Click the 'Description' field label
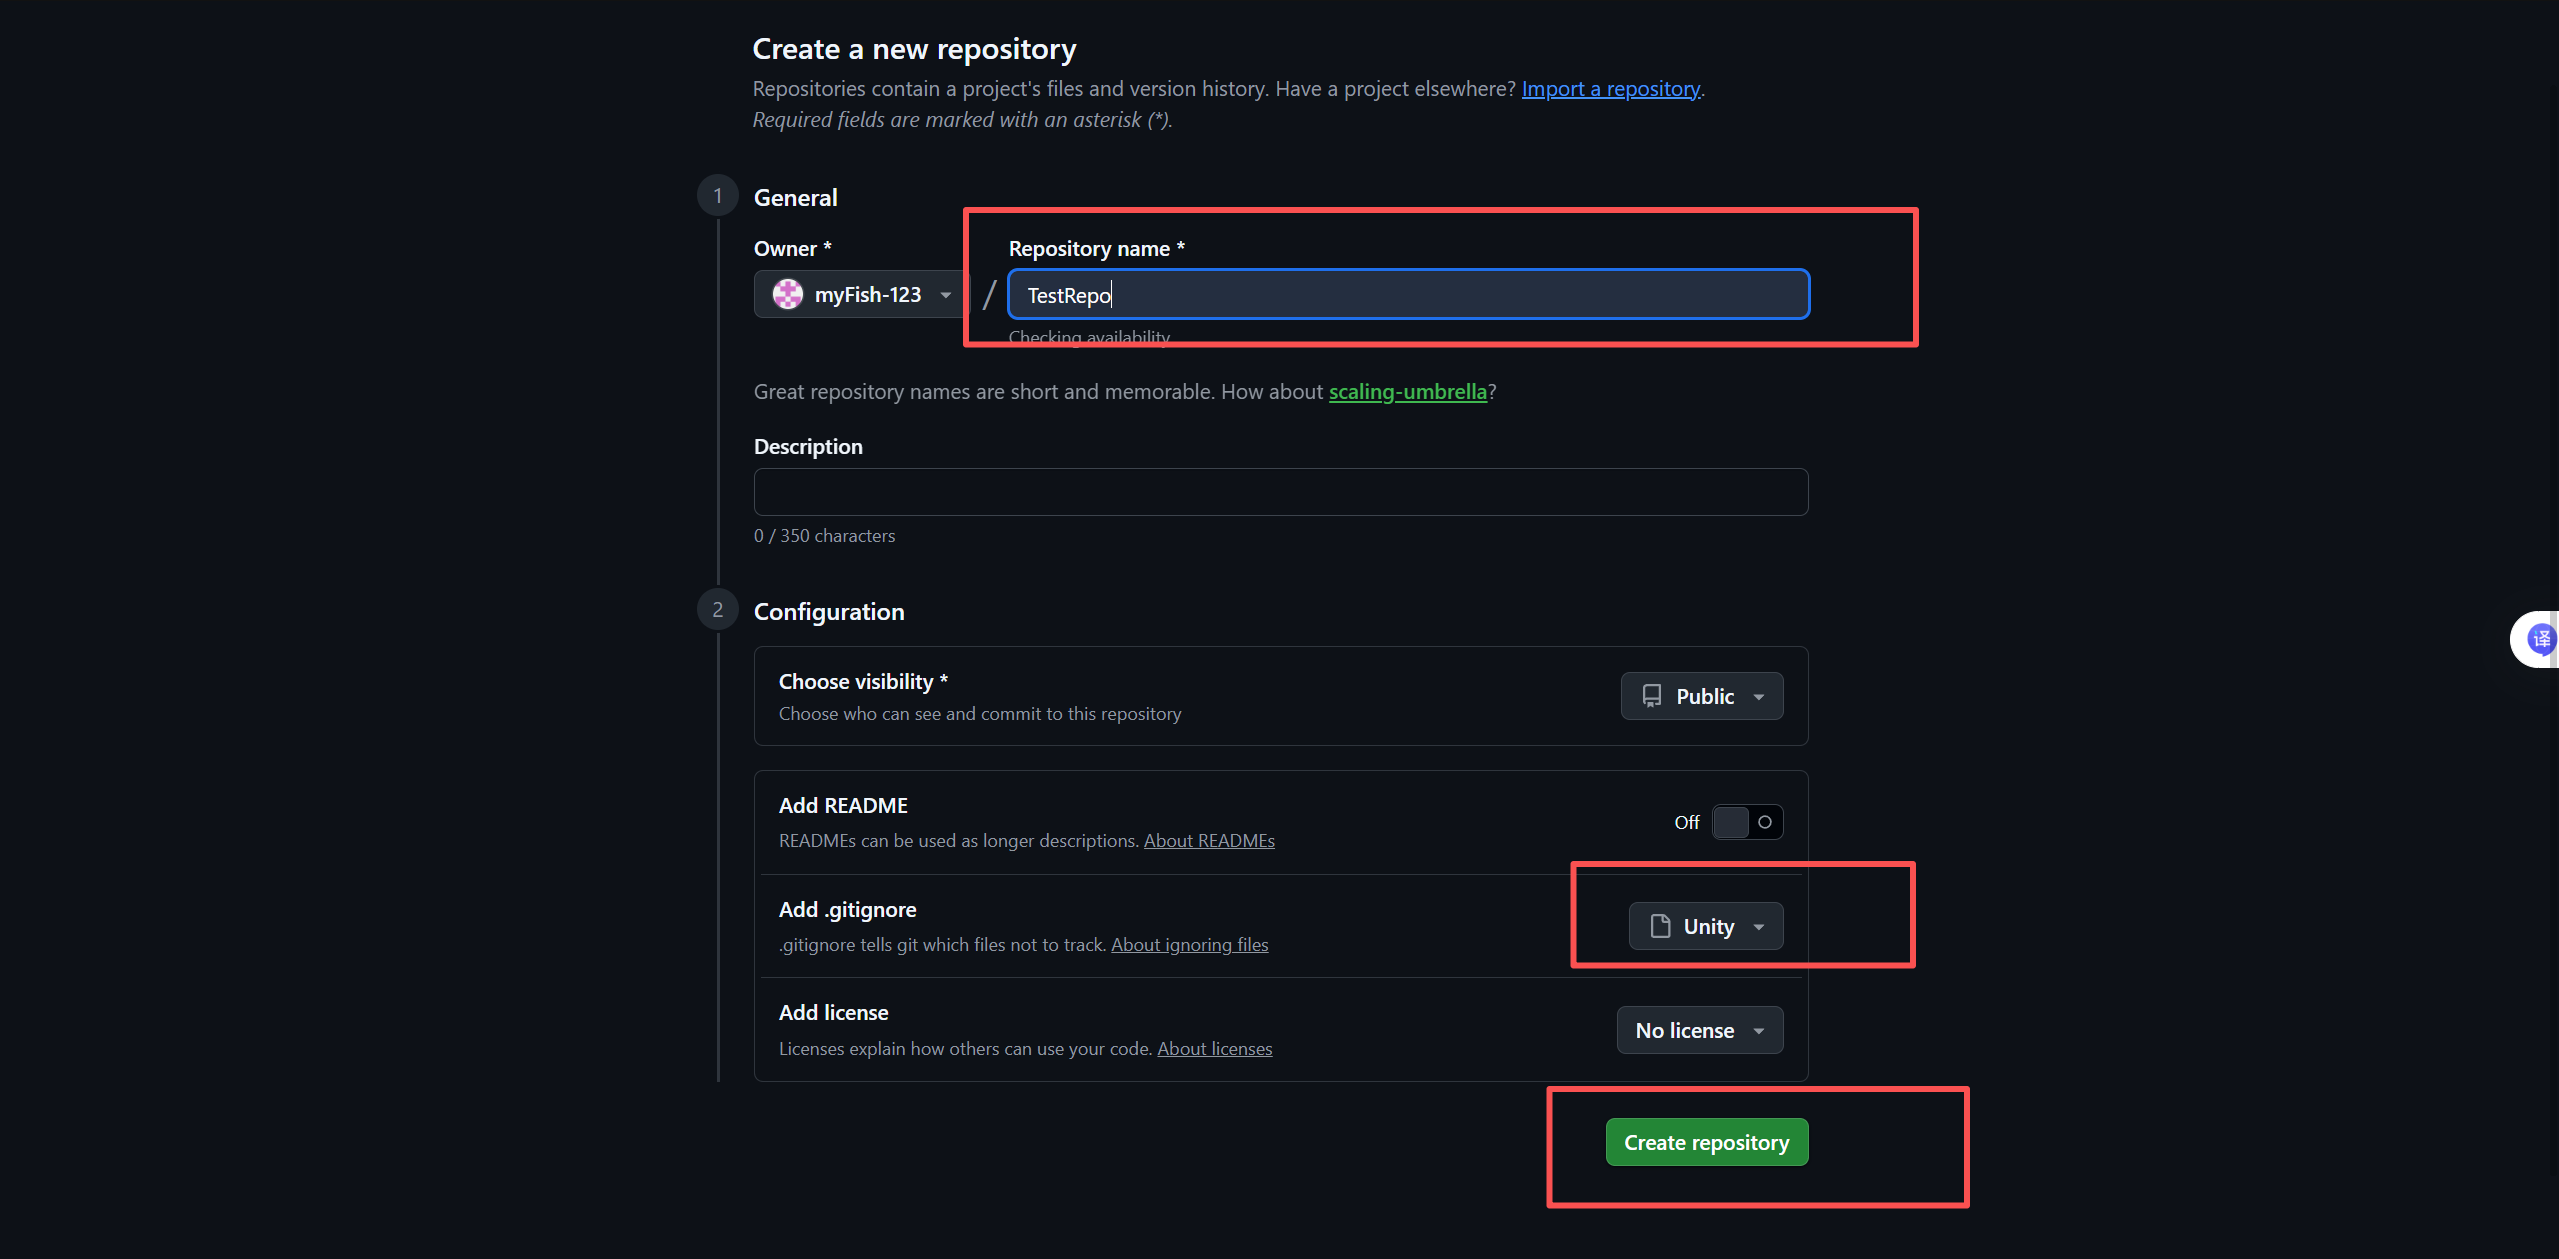Viewport: 2559px width, 1259px height. 808,447
